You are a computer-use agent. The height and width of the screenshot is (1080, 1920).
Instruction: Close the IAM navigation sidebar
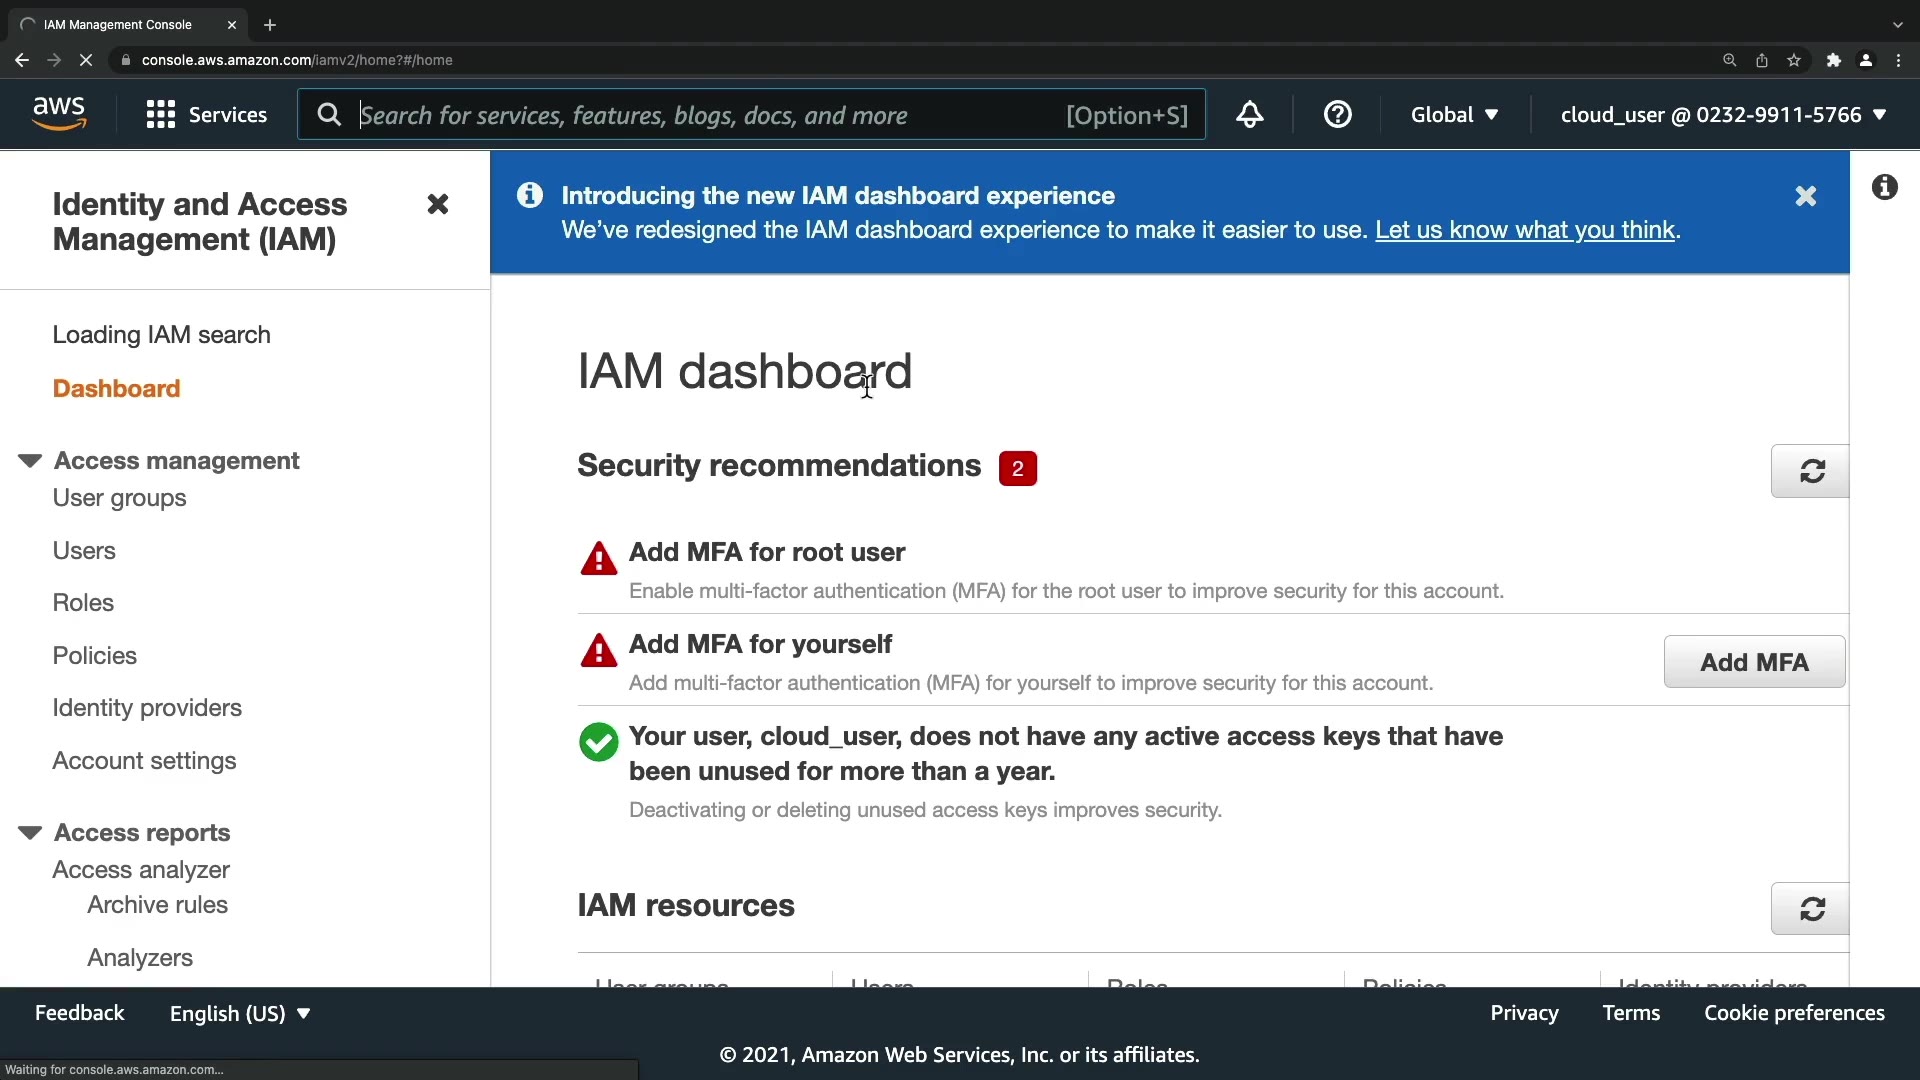pyautogui.click(x=437, y=204)
